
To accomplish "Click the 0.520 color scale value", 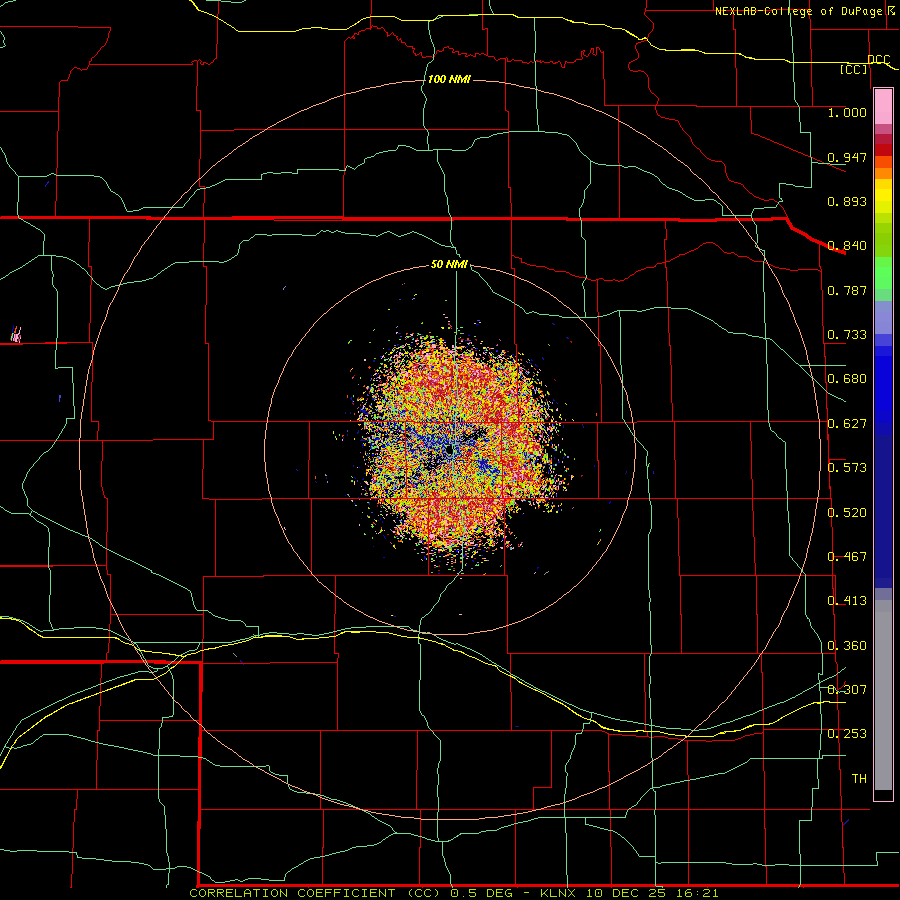I will point(847,513).
